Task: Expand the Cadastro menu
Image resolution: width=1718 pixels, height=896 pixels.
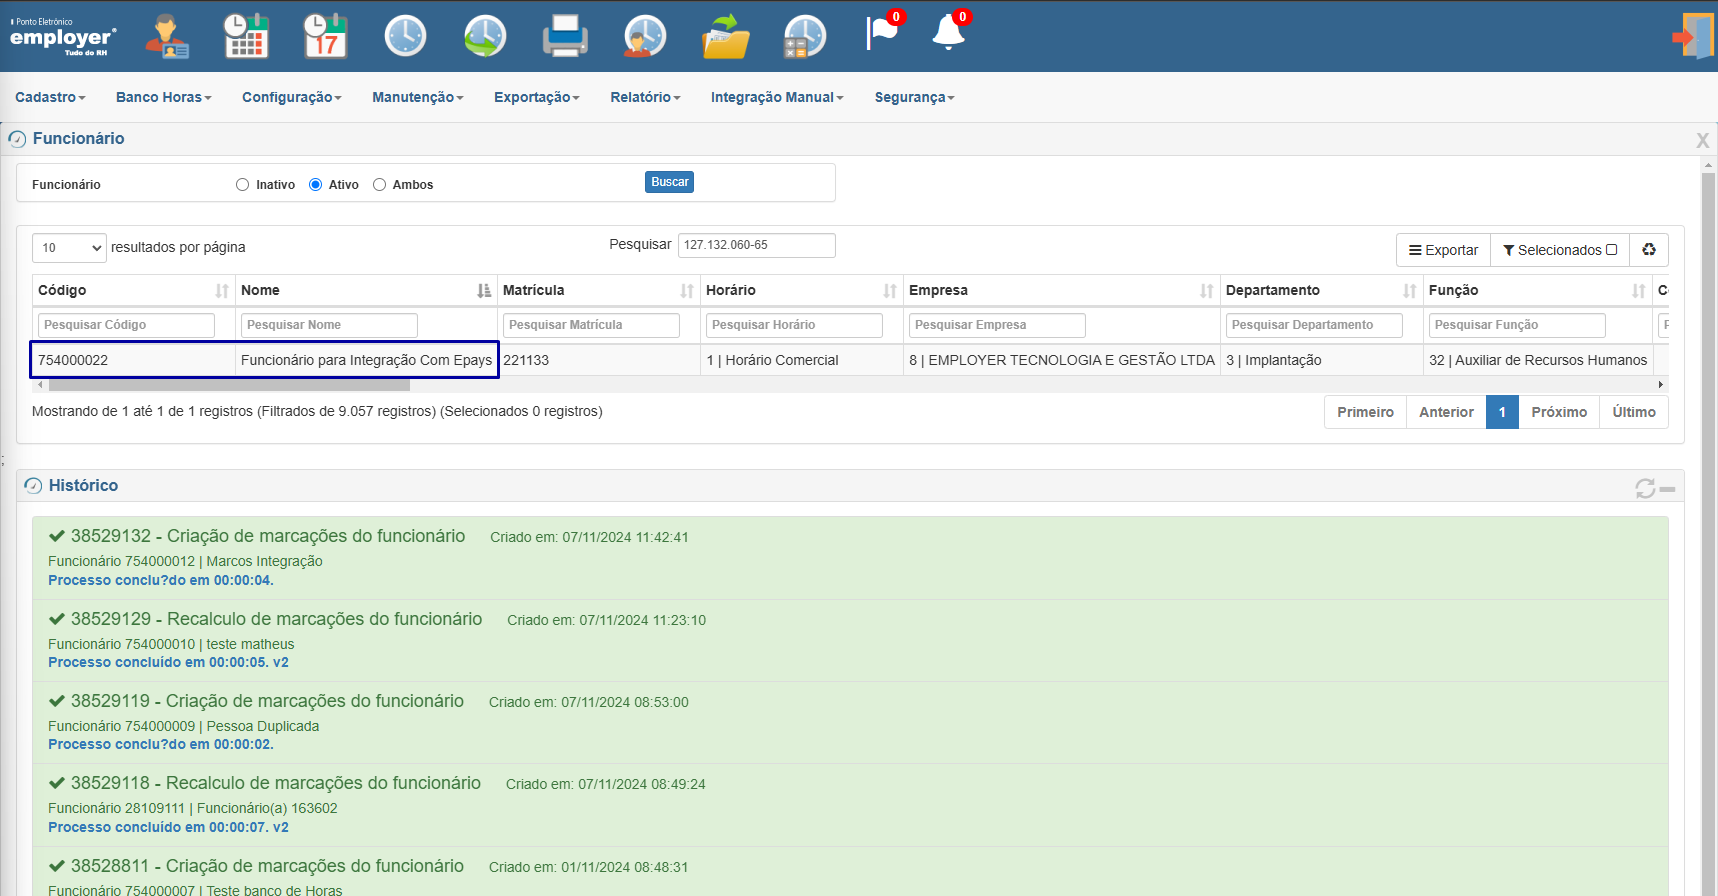Action: pyautogui.click(x=50, y=97)
